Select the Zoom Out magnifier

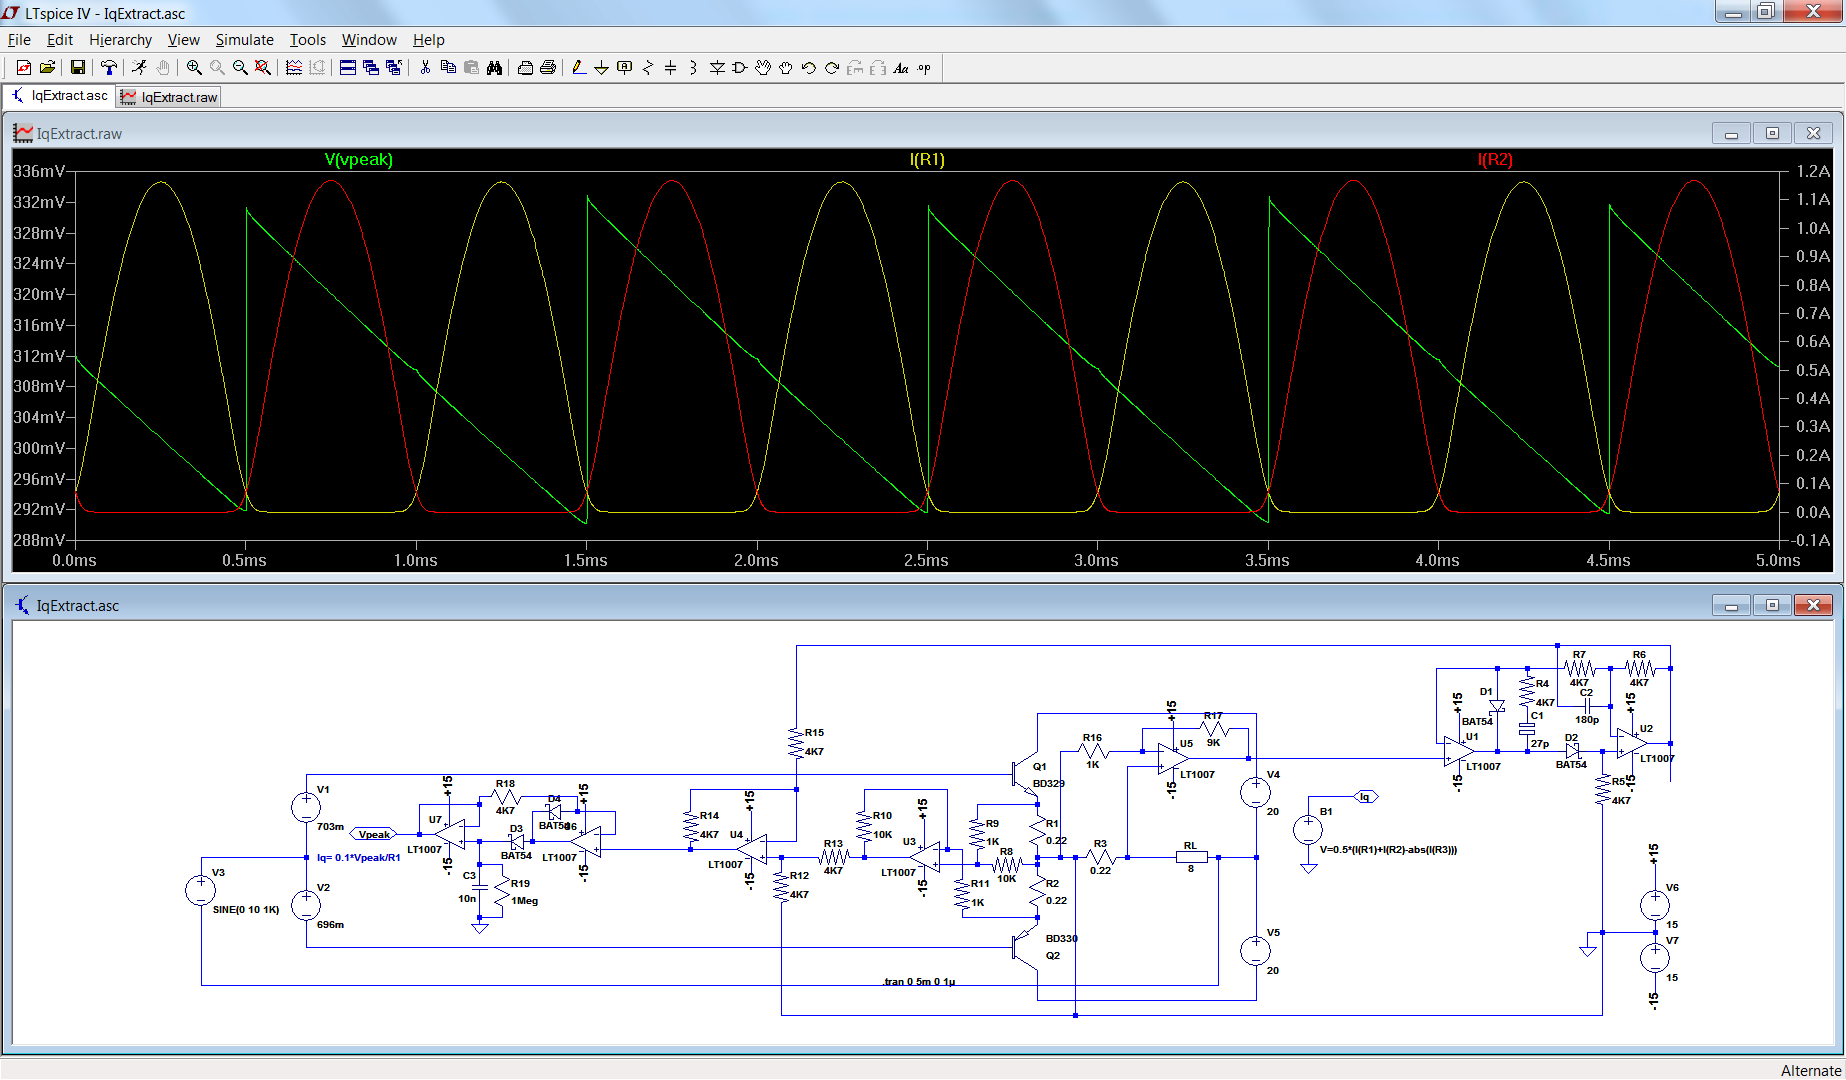(x=240, y=67)
